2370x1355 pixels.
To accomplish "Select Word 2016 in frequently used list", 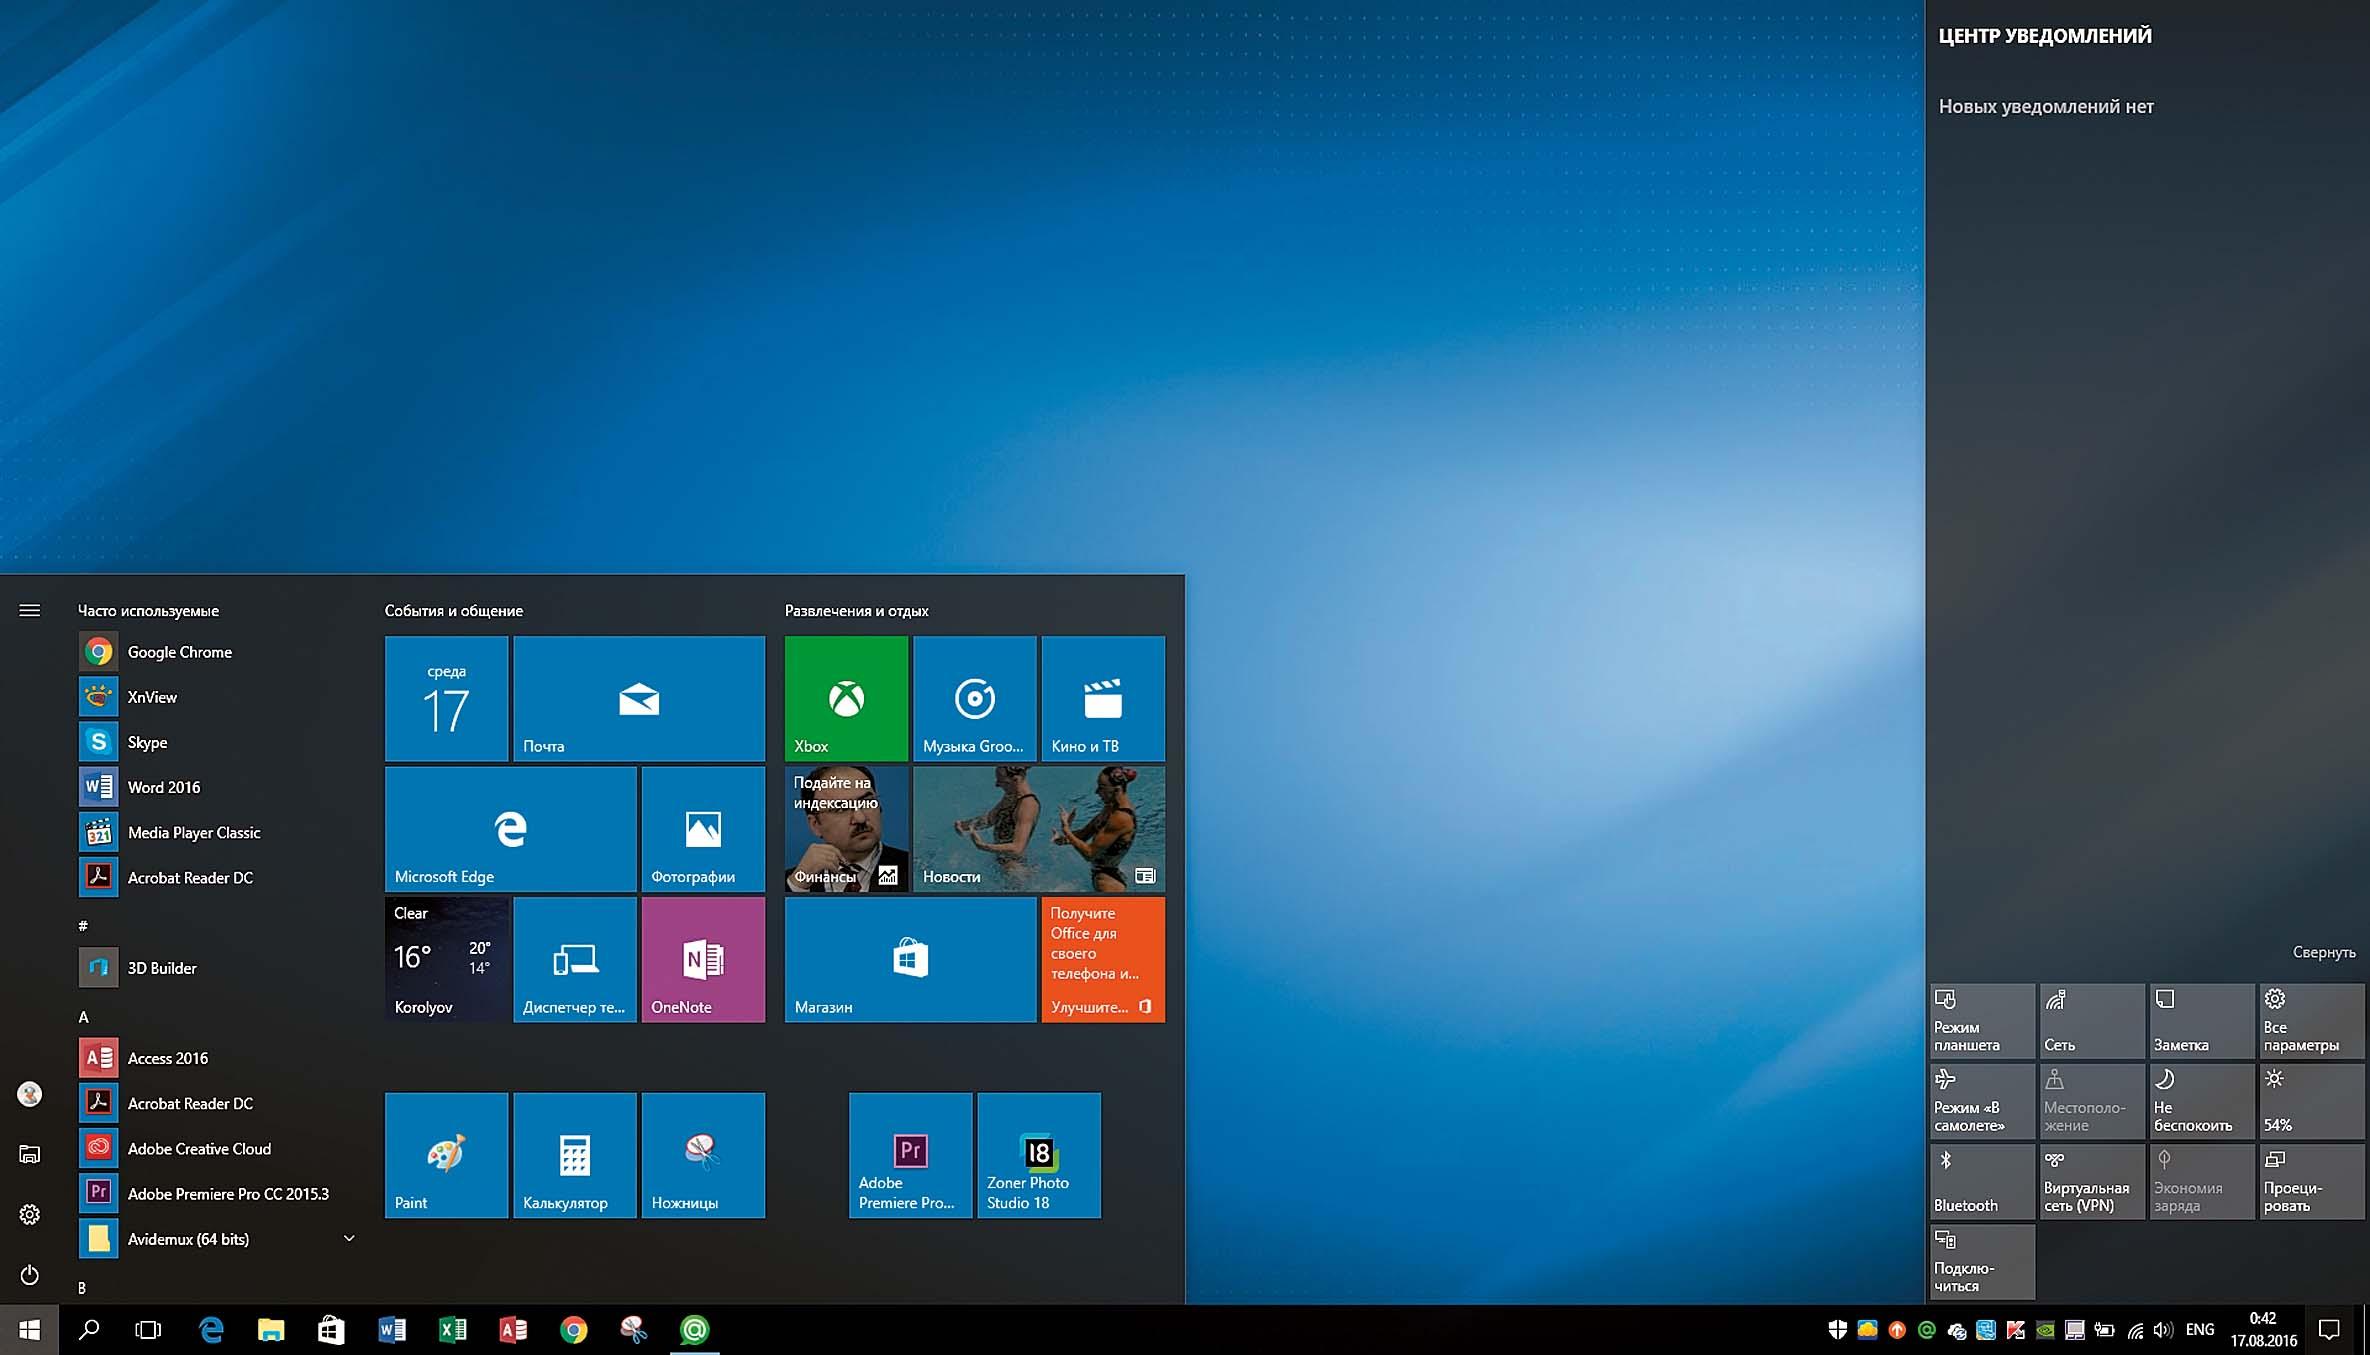I will click(x=164, y=787).
